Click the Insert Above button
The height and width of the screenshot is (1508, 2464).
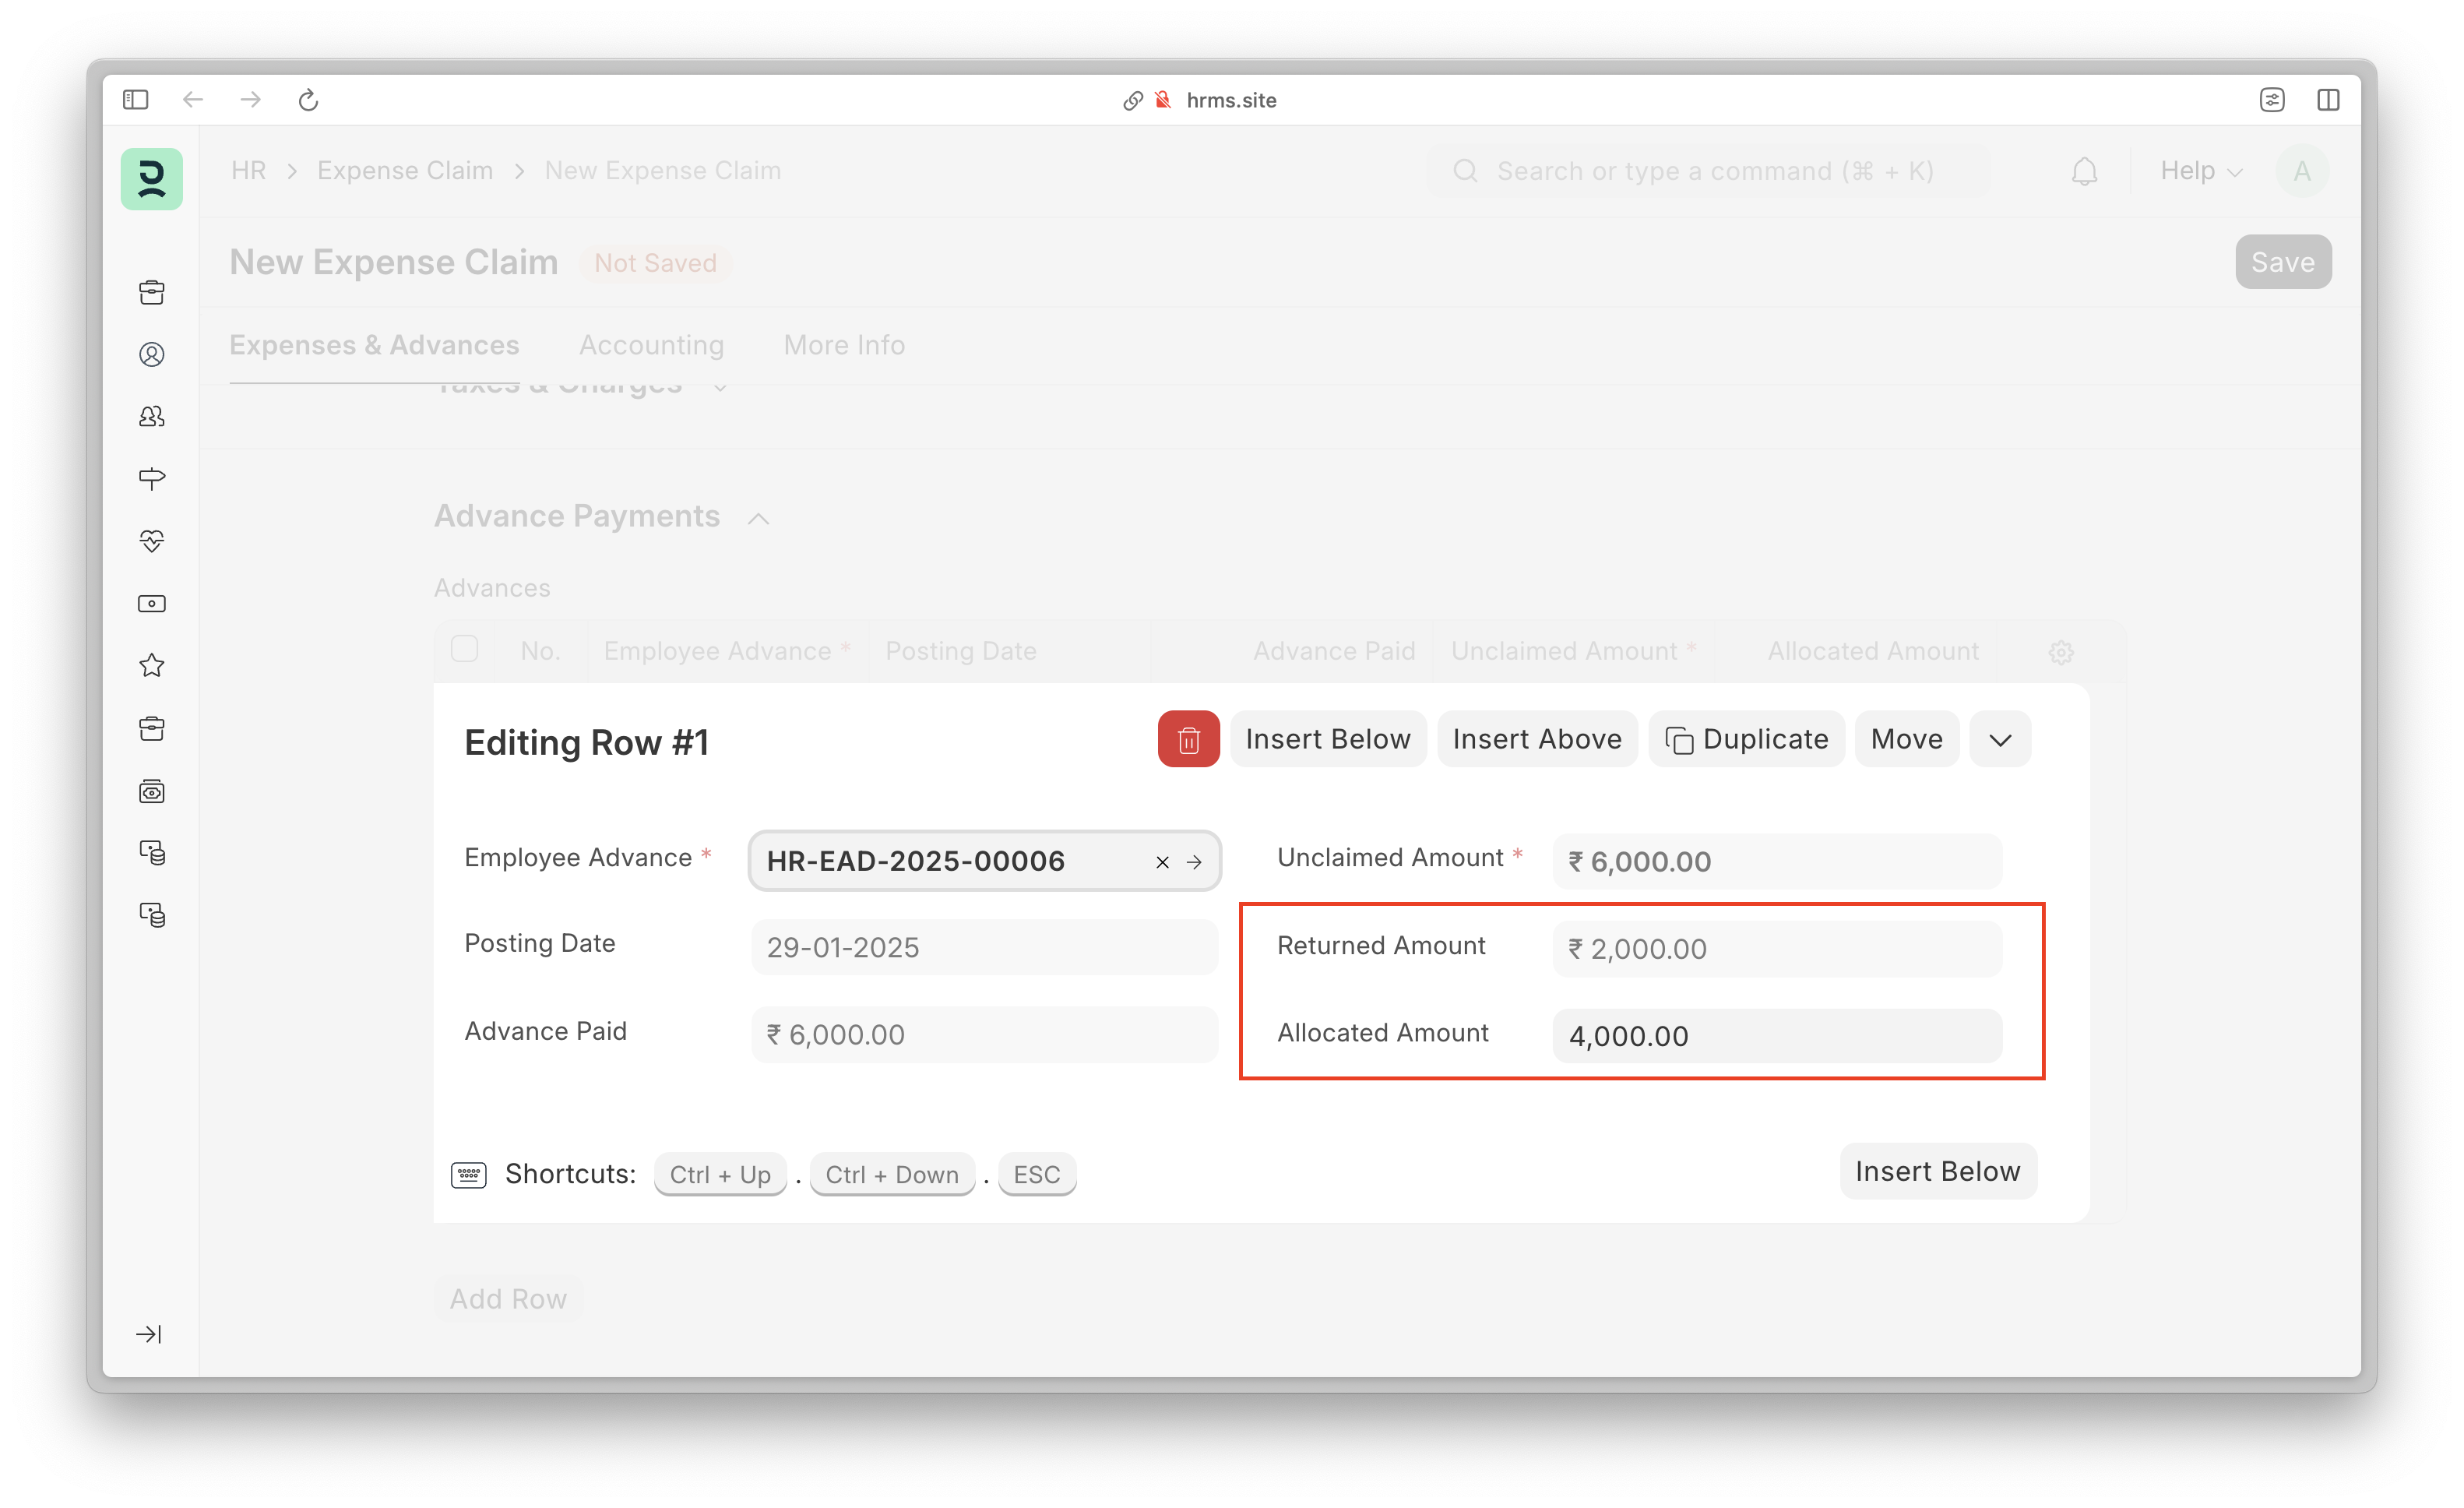pyautogui.click(x=1537, y=739)
